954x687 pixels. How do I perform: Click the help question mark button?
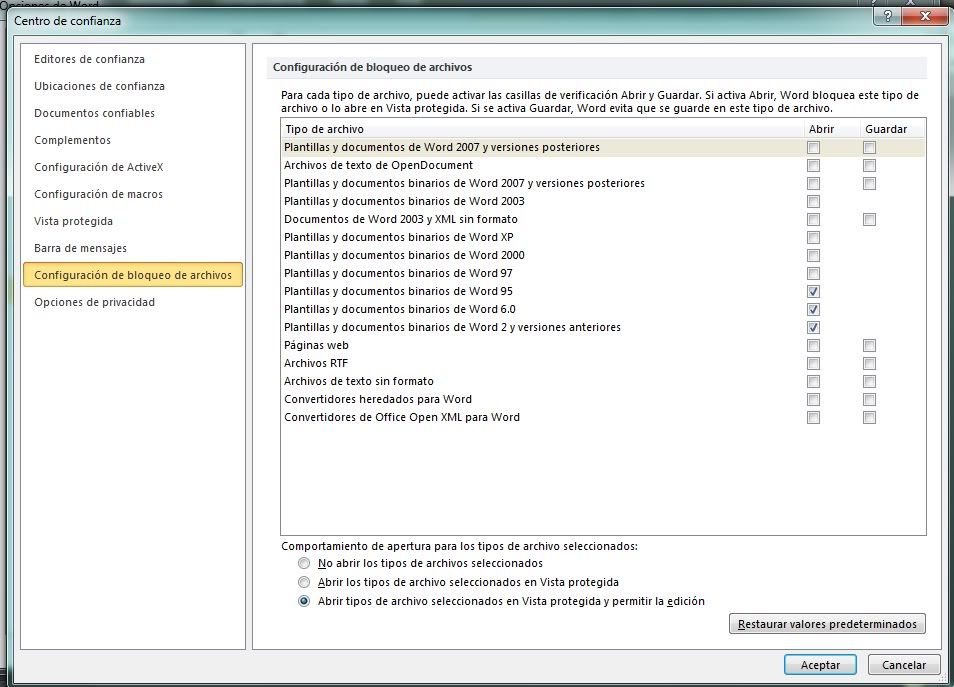click(888, 16)
